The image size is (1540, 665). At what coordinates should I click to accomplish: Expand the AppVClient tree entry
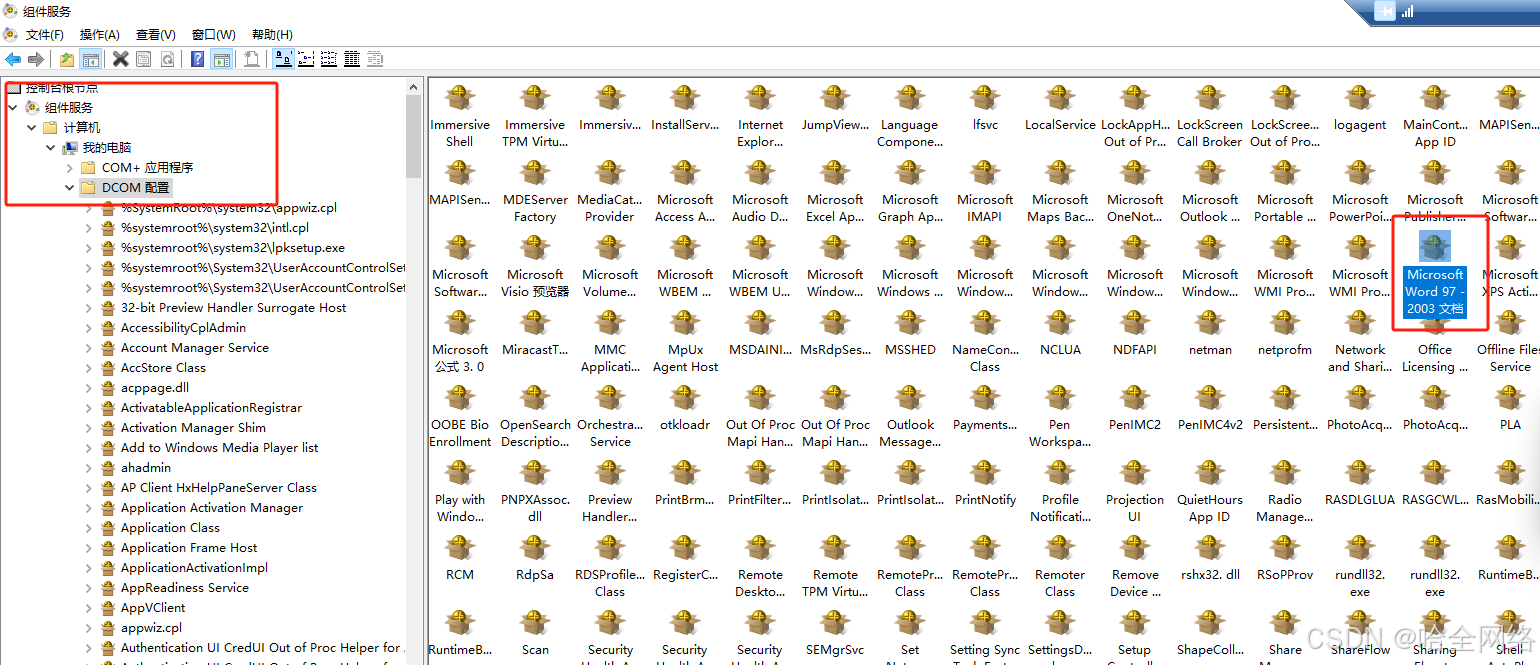pyautogui.click(x=89, y=608)
